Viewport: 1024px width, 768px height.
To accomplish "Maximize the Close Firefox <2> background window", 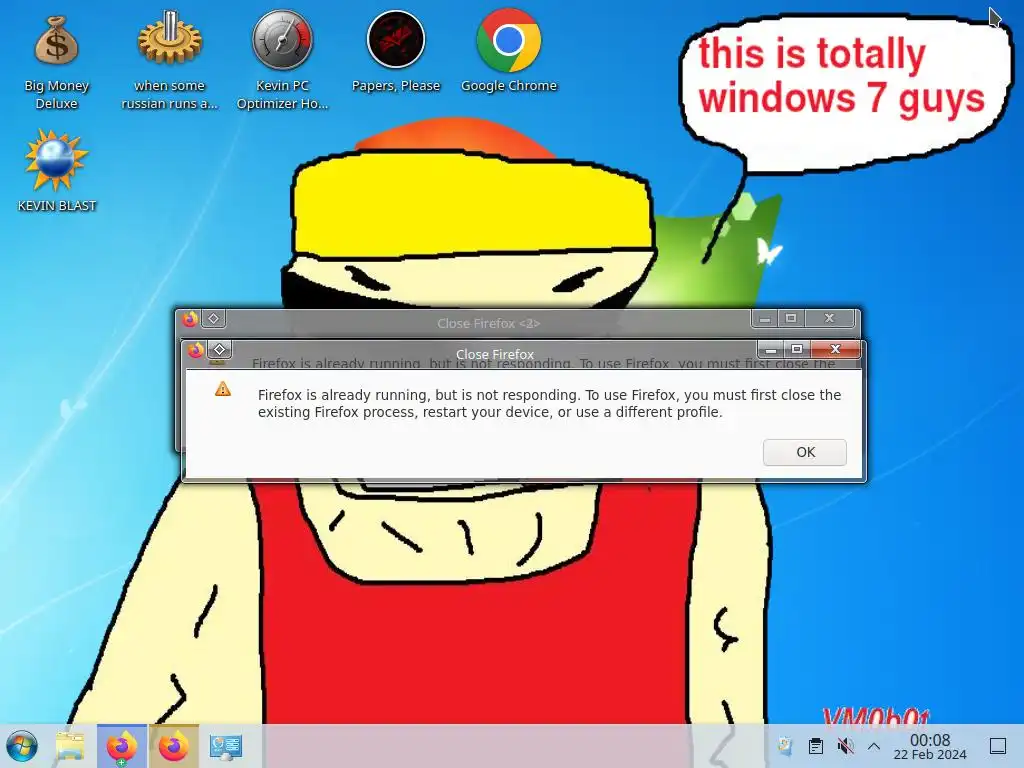I will (x=791, y=318).
